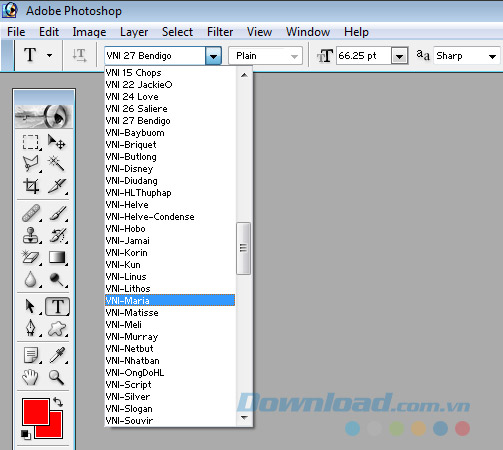The image size is (503, 450).
Task: Select the Clone Stamp tool
Action: 31,235
